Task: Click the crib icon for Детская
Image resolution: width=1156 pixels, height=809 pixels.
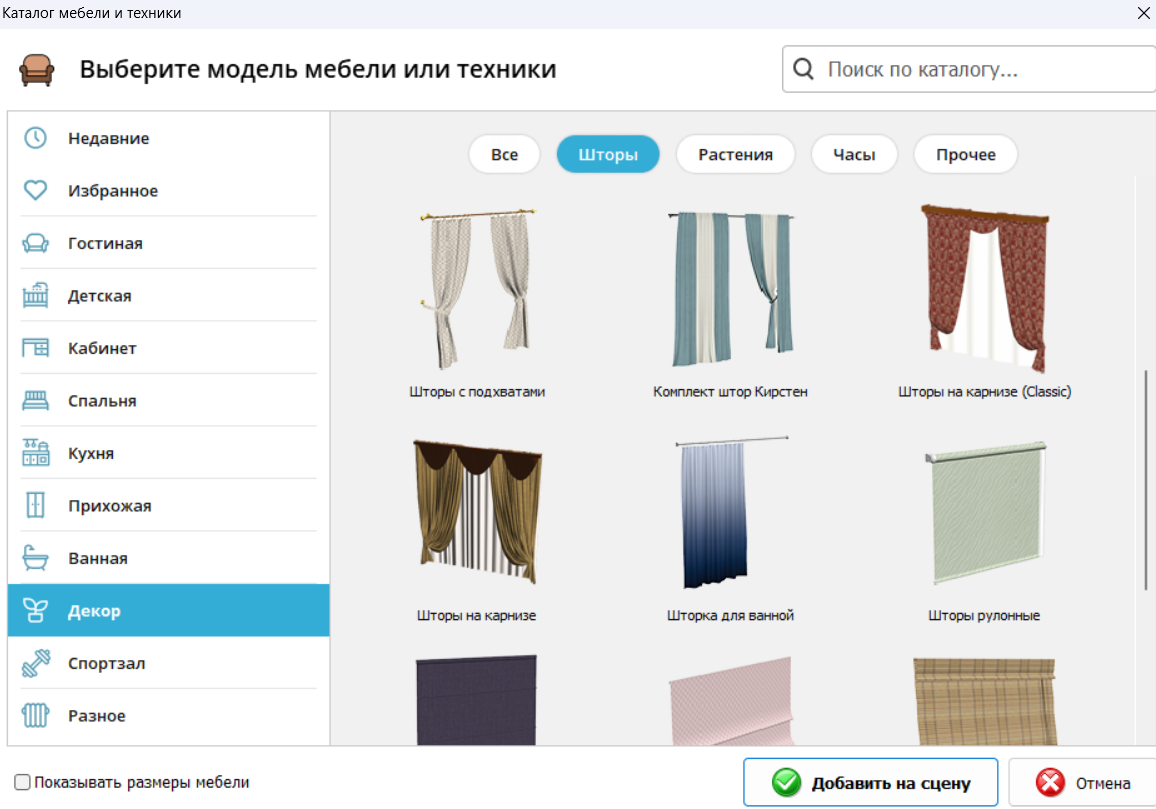Action: tap(35, 295)
